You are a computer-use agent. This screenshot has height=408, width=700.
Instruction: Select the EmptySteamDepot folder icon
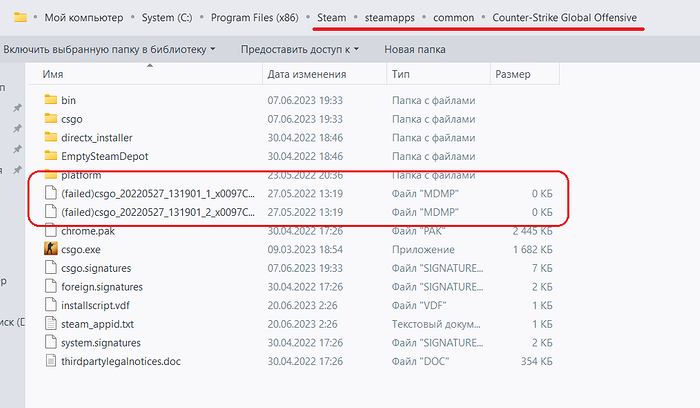51,156
